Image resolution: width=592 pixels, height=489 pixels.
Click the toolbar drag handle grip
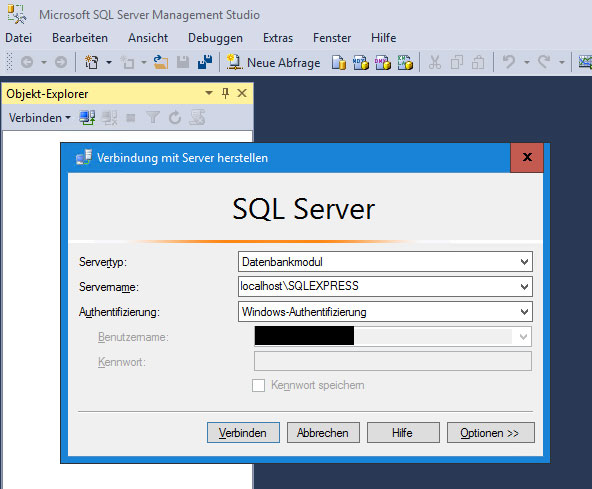pos(9,62)
